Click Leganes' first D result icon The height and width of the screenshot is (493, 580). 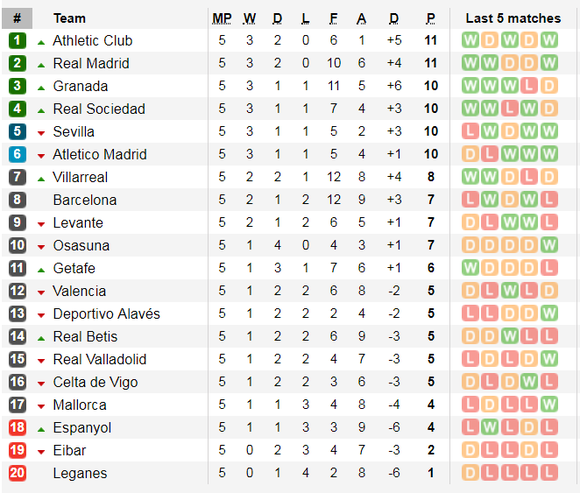[470, 473]
